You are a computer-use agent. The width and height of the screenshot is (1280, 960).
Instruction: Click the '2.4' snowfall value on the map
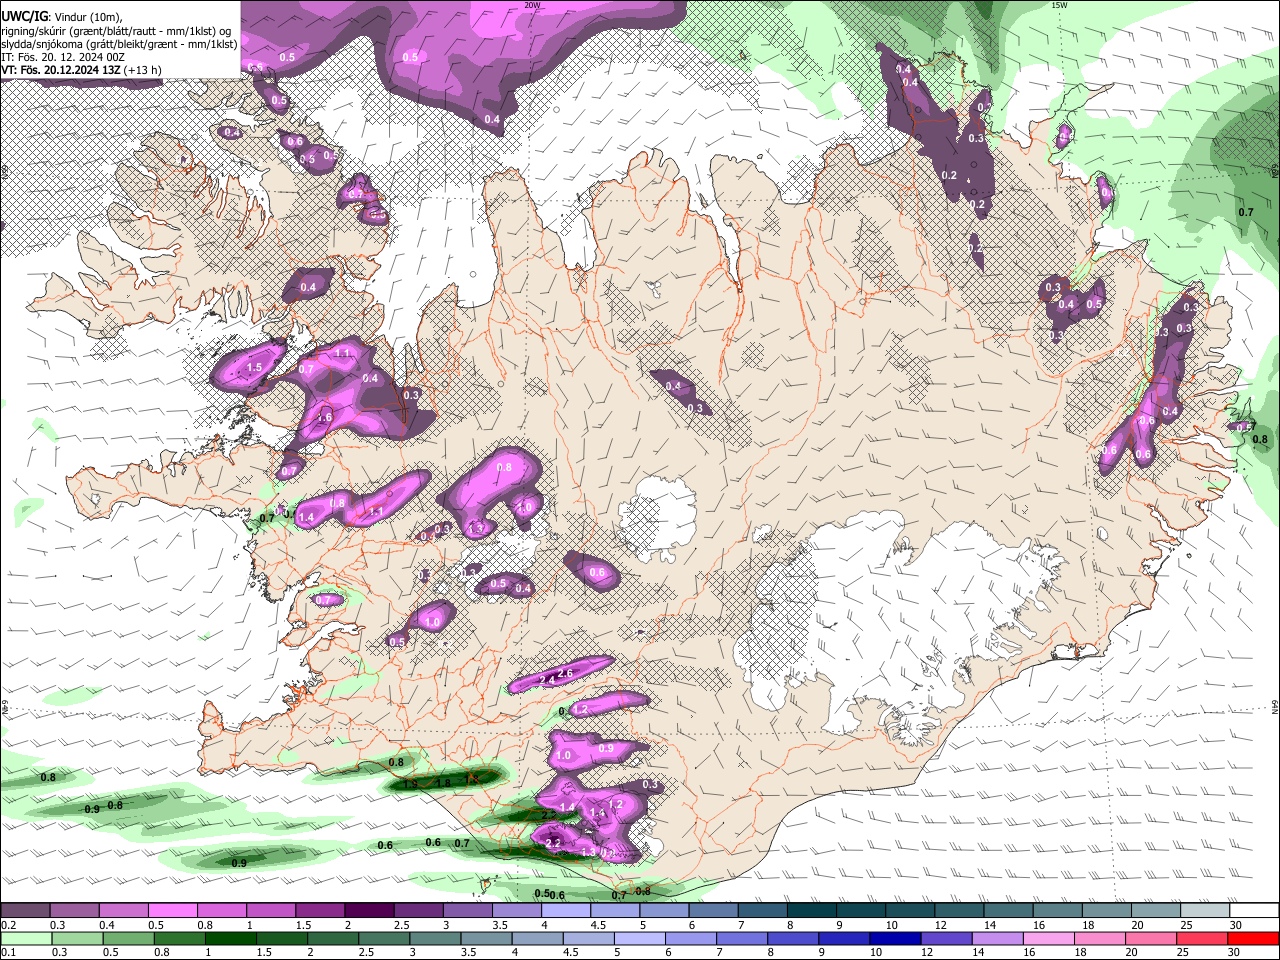pyautogui.click(x=547, y=680)
